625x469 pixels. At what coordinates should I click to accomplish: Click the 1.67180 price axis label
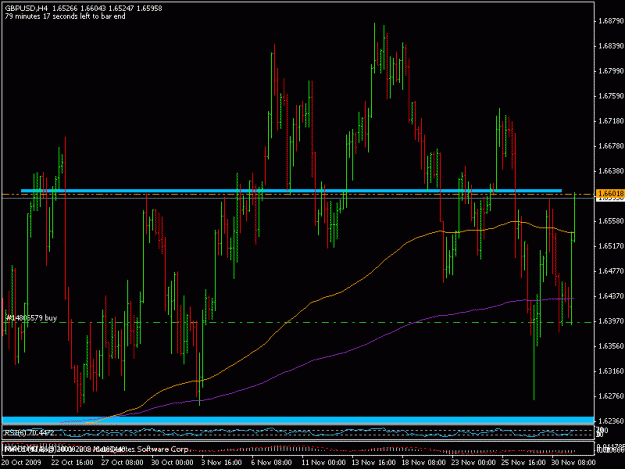click(611, 121)
